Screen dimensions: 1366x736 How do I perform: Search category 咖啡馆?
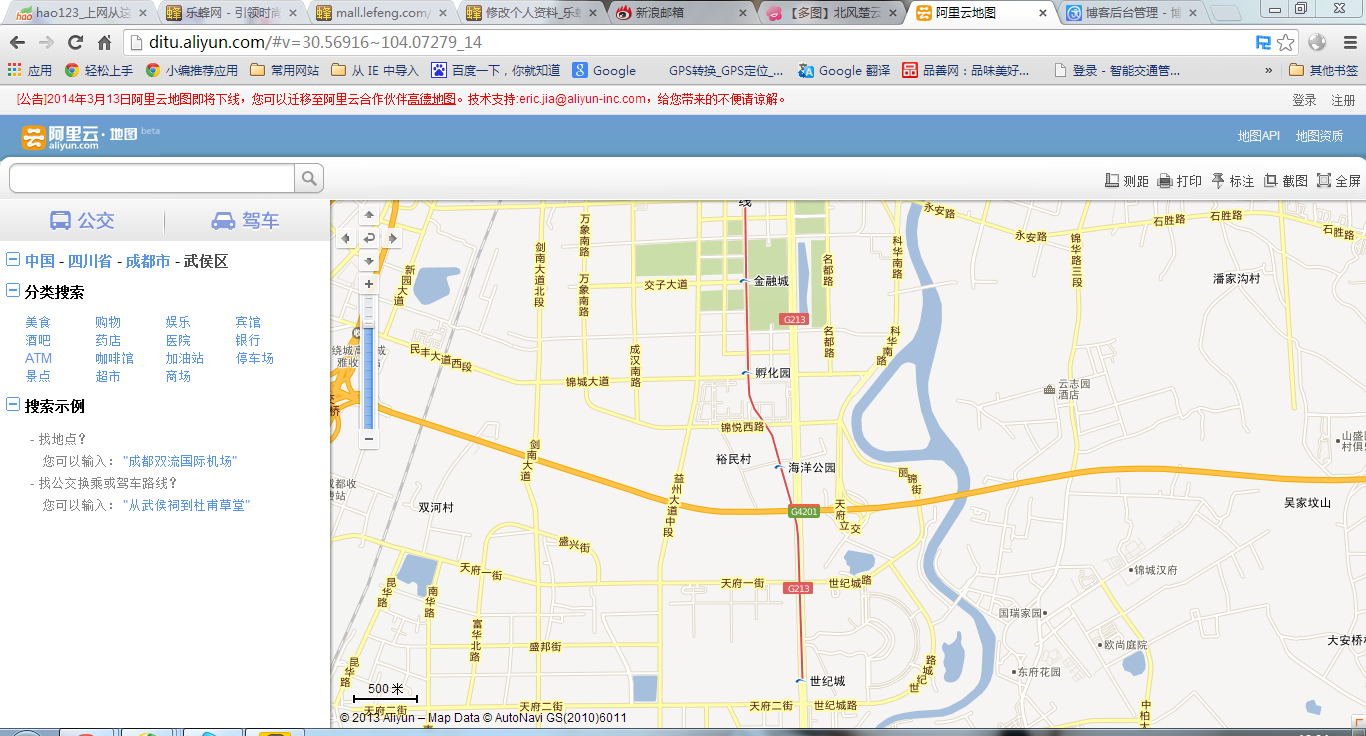pyautogui.click(x=115, y=358)
